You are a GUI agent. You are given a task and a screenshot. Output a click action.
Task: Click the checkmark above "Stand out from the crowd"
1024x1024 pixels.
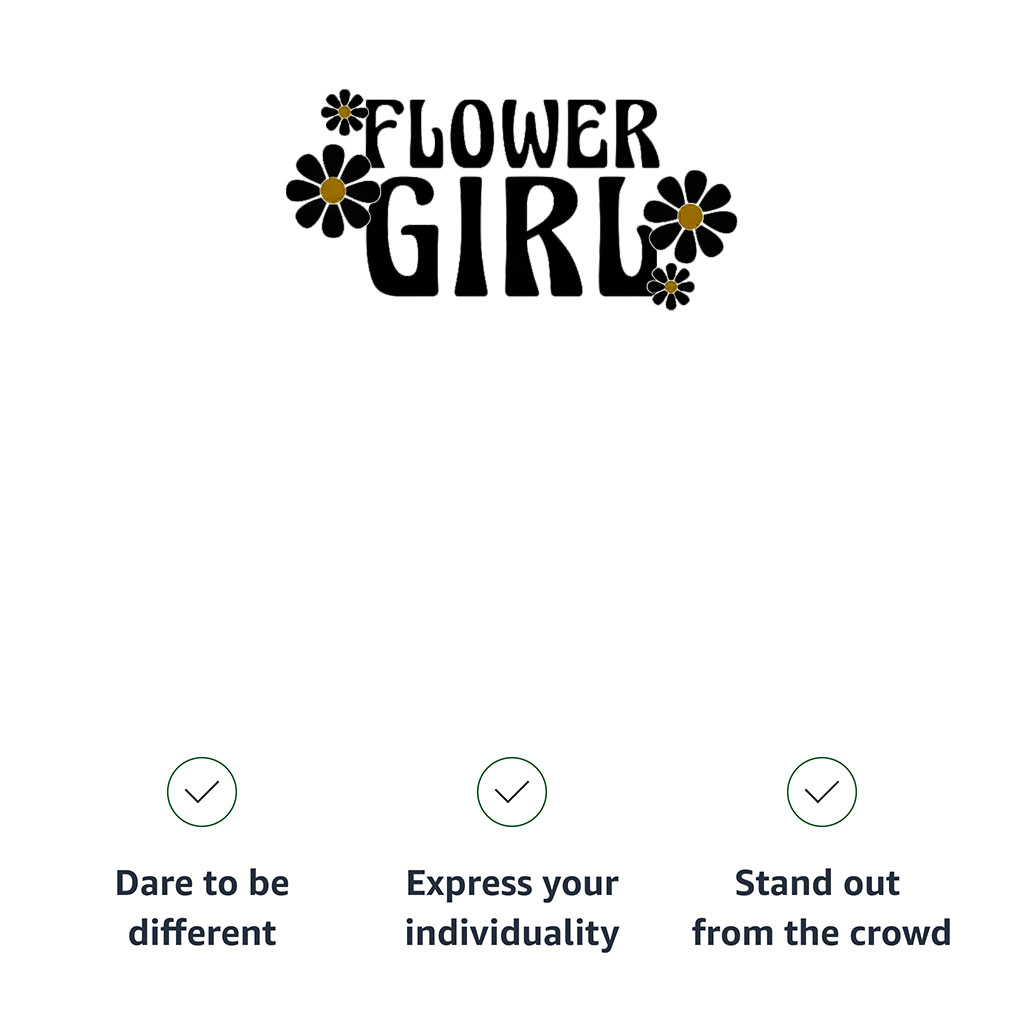[822, 792]
